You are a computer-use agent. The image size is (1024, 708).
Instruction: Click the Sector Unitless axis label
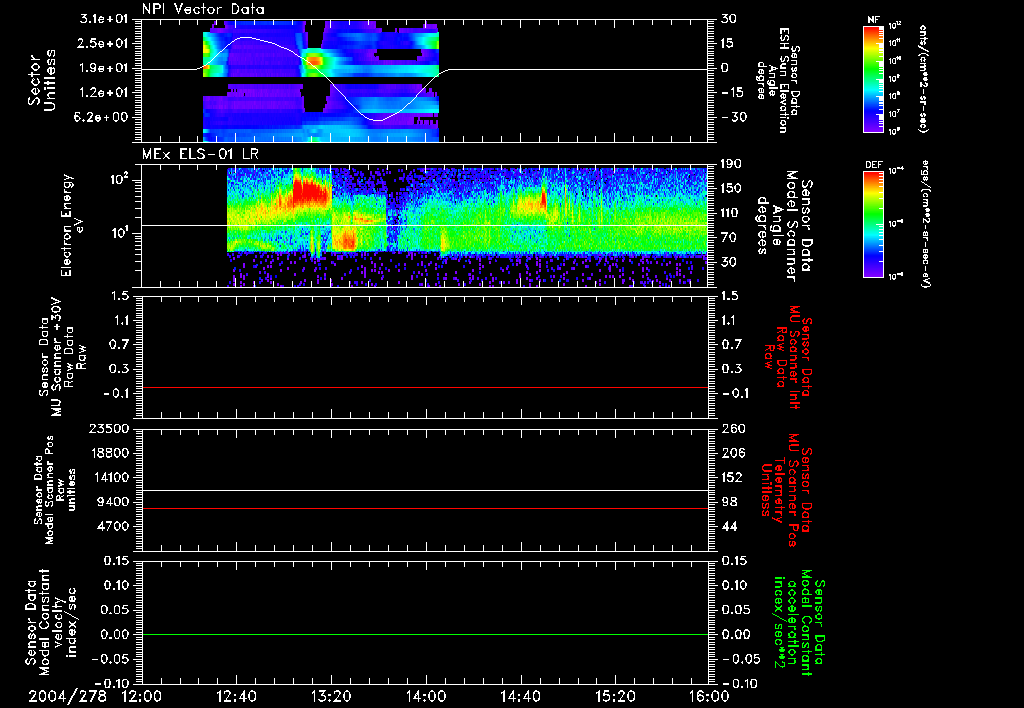tap(41, 80)
